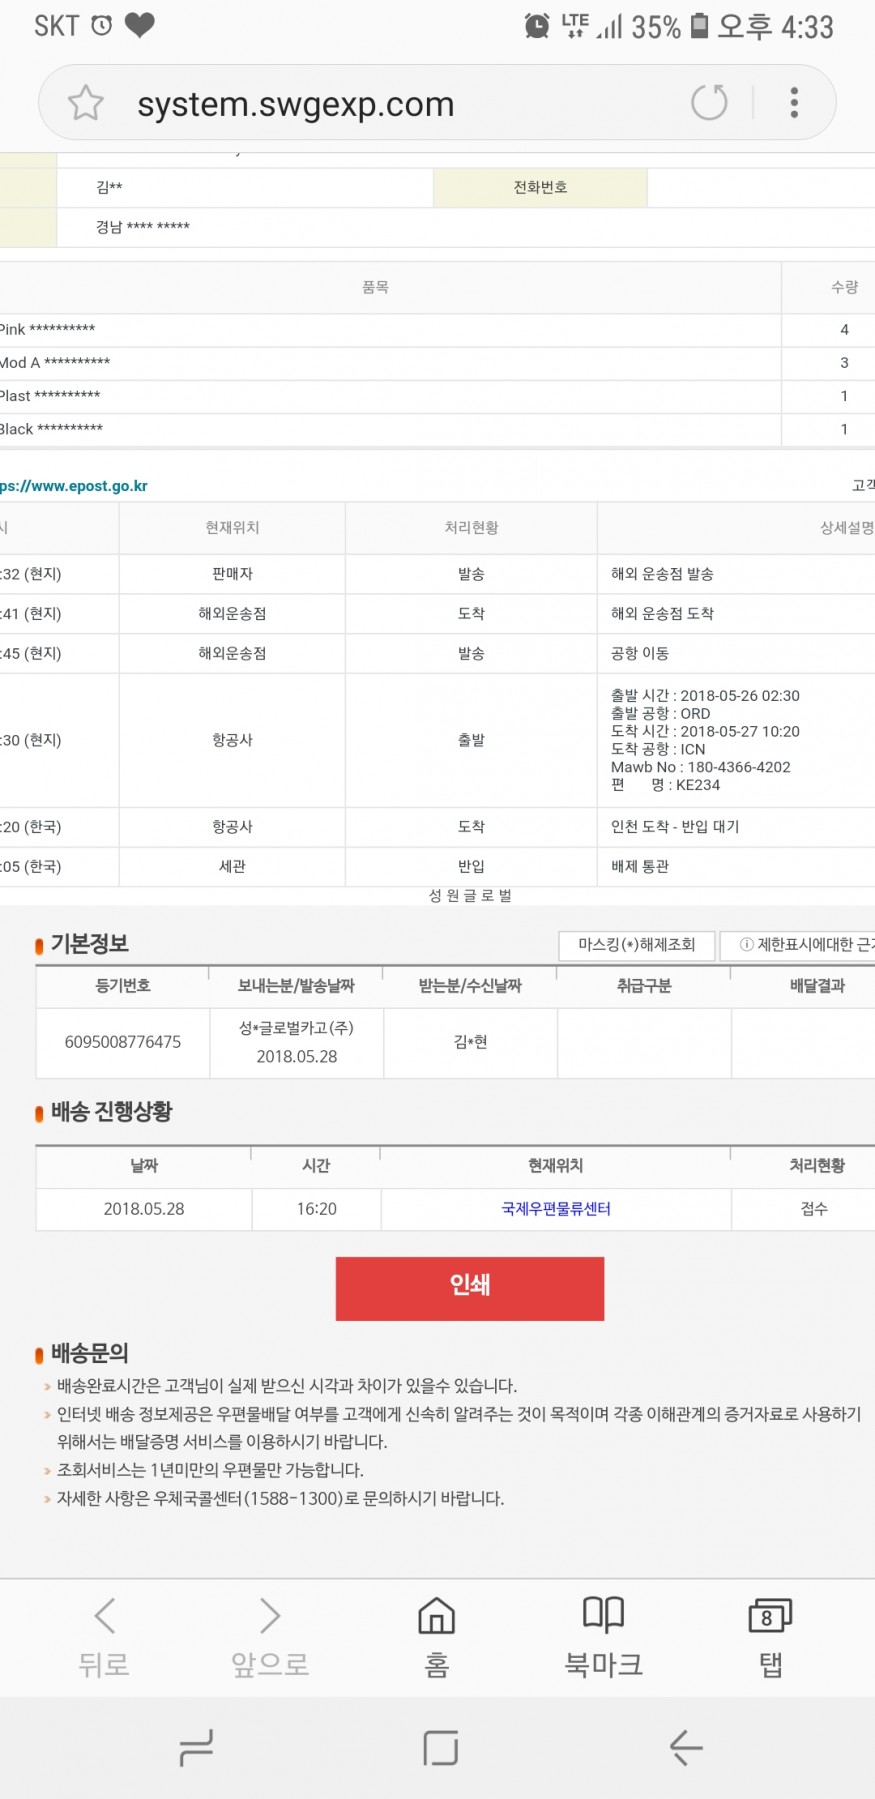Show open tabs with the 탭 icon

(769, 1637)
